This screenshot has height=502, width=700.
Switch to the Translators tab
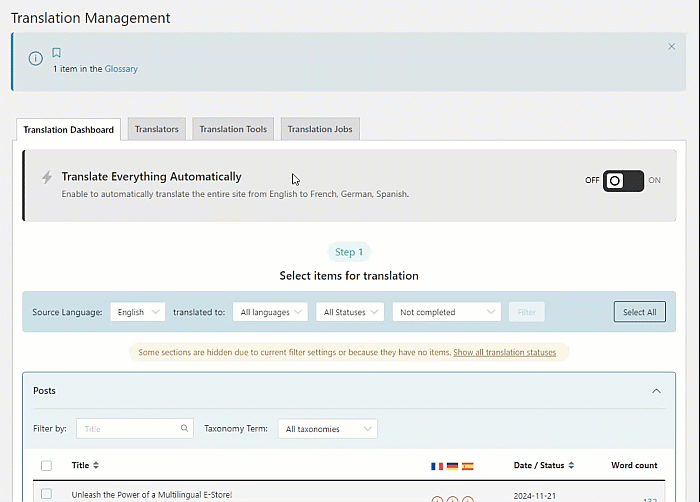(x=157, y=129)
